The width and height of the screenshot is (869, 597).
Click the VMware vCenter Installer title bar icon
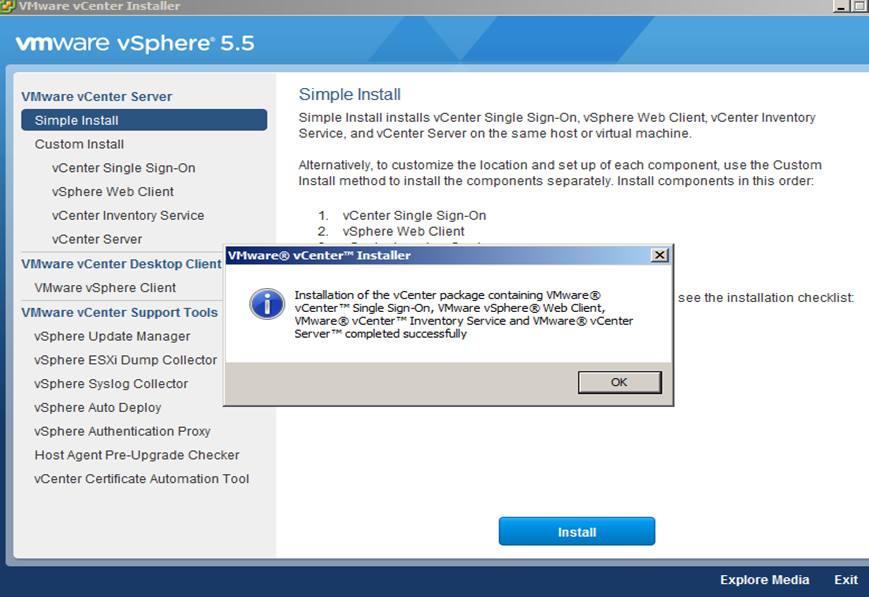click(8, 6)
